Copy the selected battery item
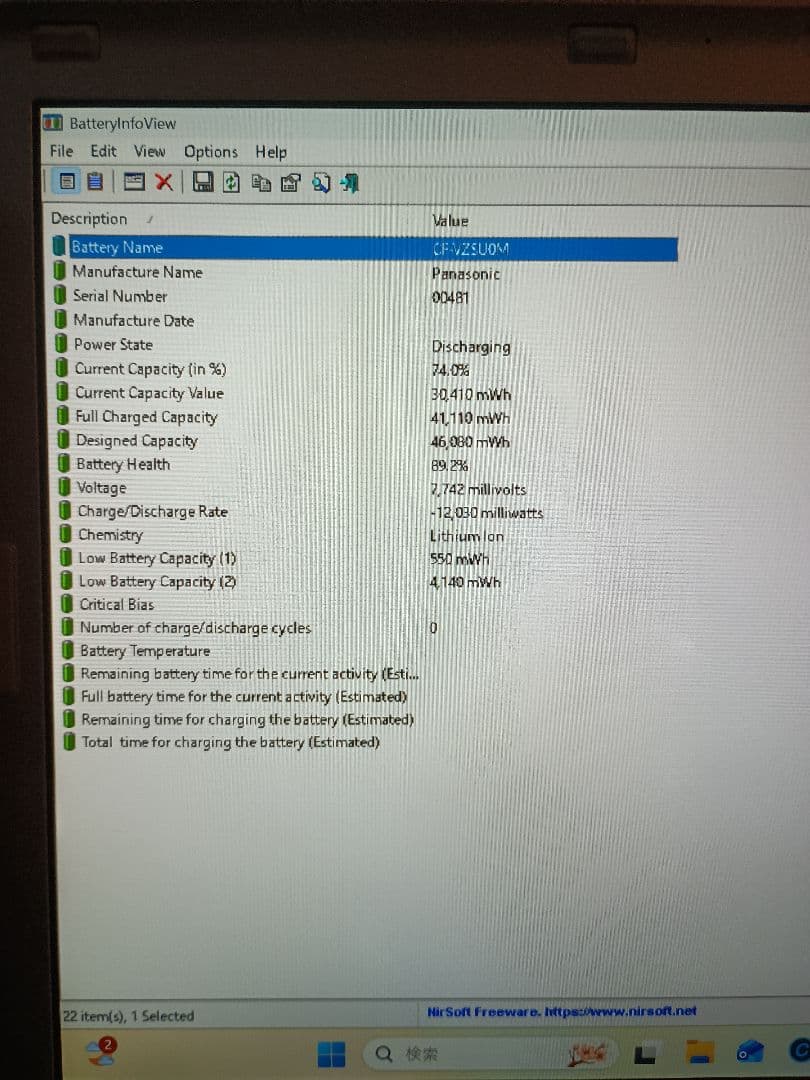This screenshot has height=1080, width=810. pyautogui.click(x=262, y=182)
